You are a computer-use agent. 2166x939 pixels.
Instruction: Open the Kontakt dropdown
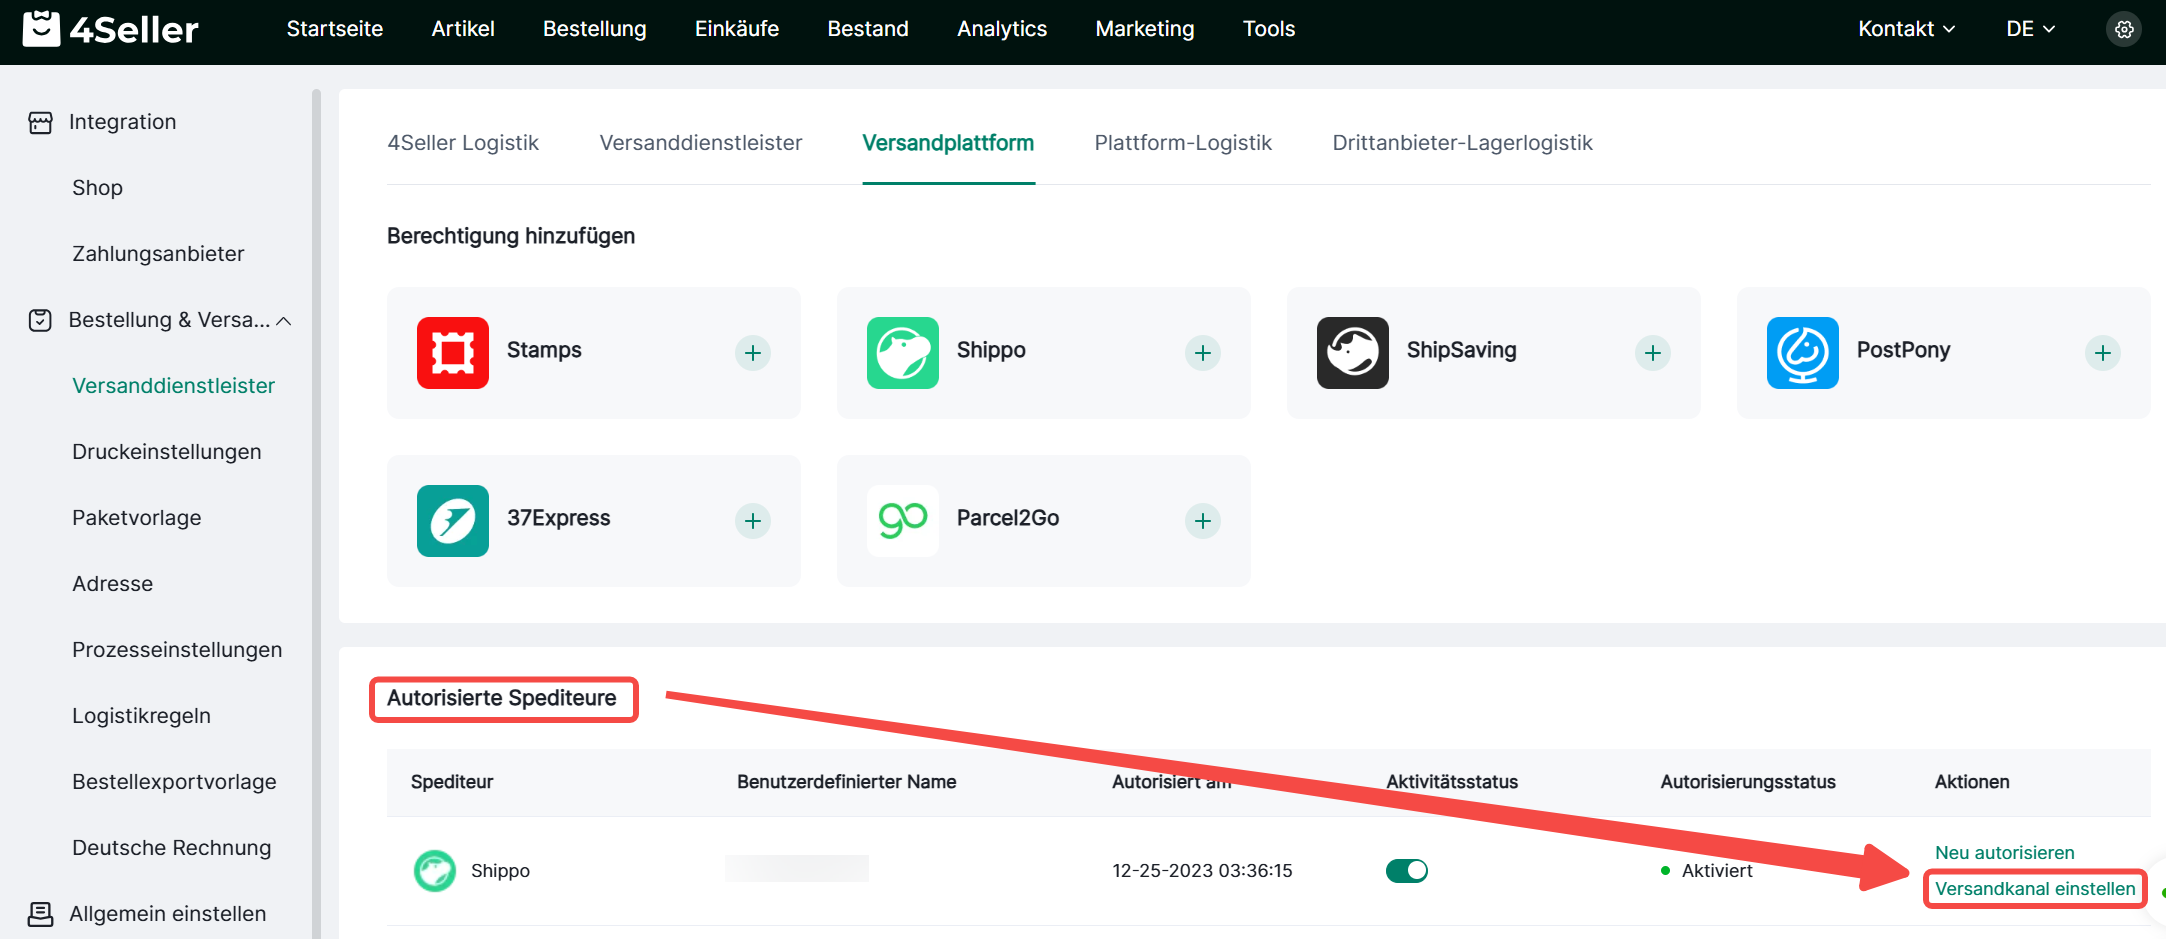click(x=1905, y=29)
